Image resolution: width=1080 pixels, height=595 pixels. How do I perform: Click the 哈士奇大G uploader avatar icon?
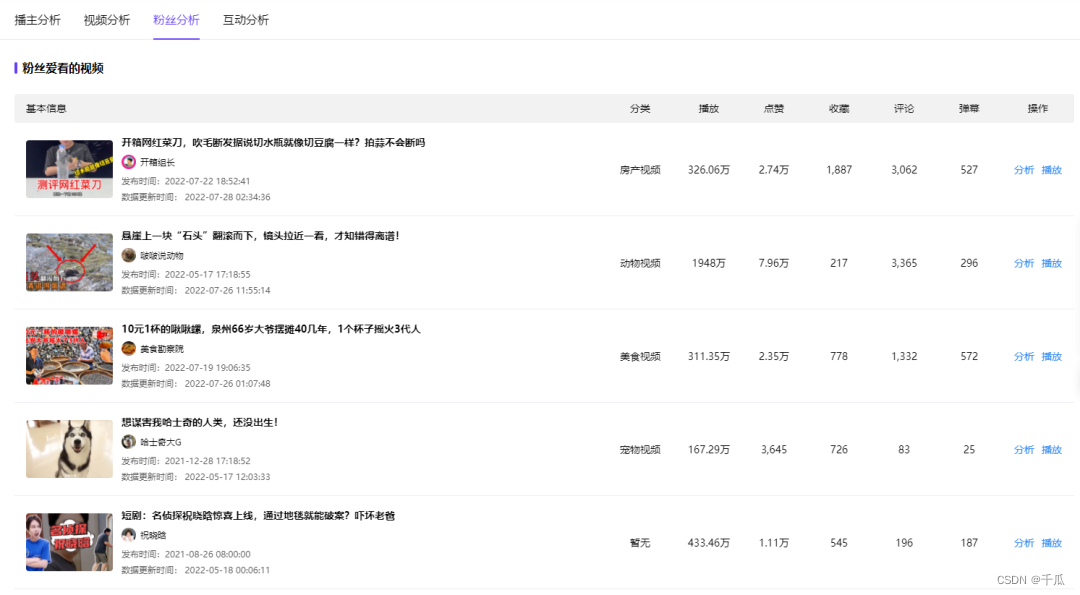[128, 441]
